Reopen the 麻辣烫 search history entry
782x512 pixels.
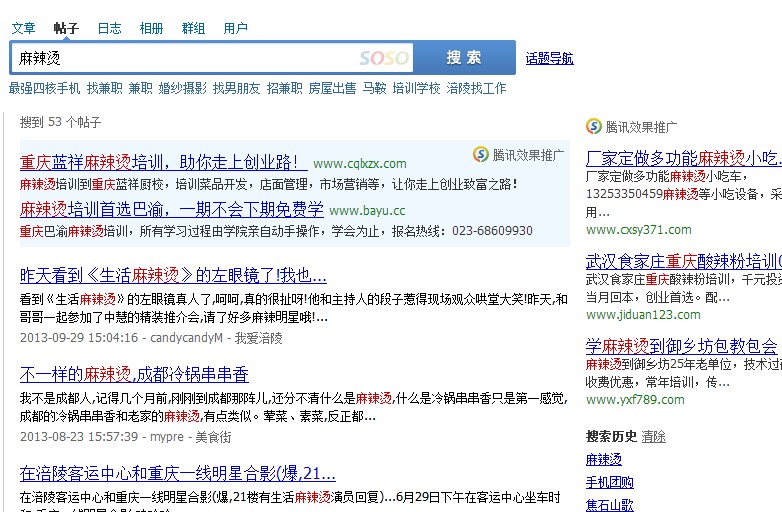[603, 459]
